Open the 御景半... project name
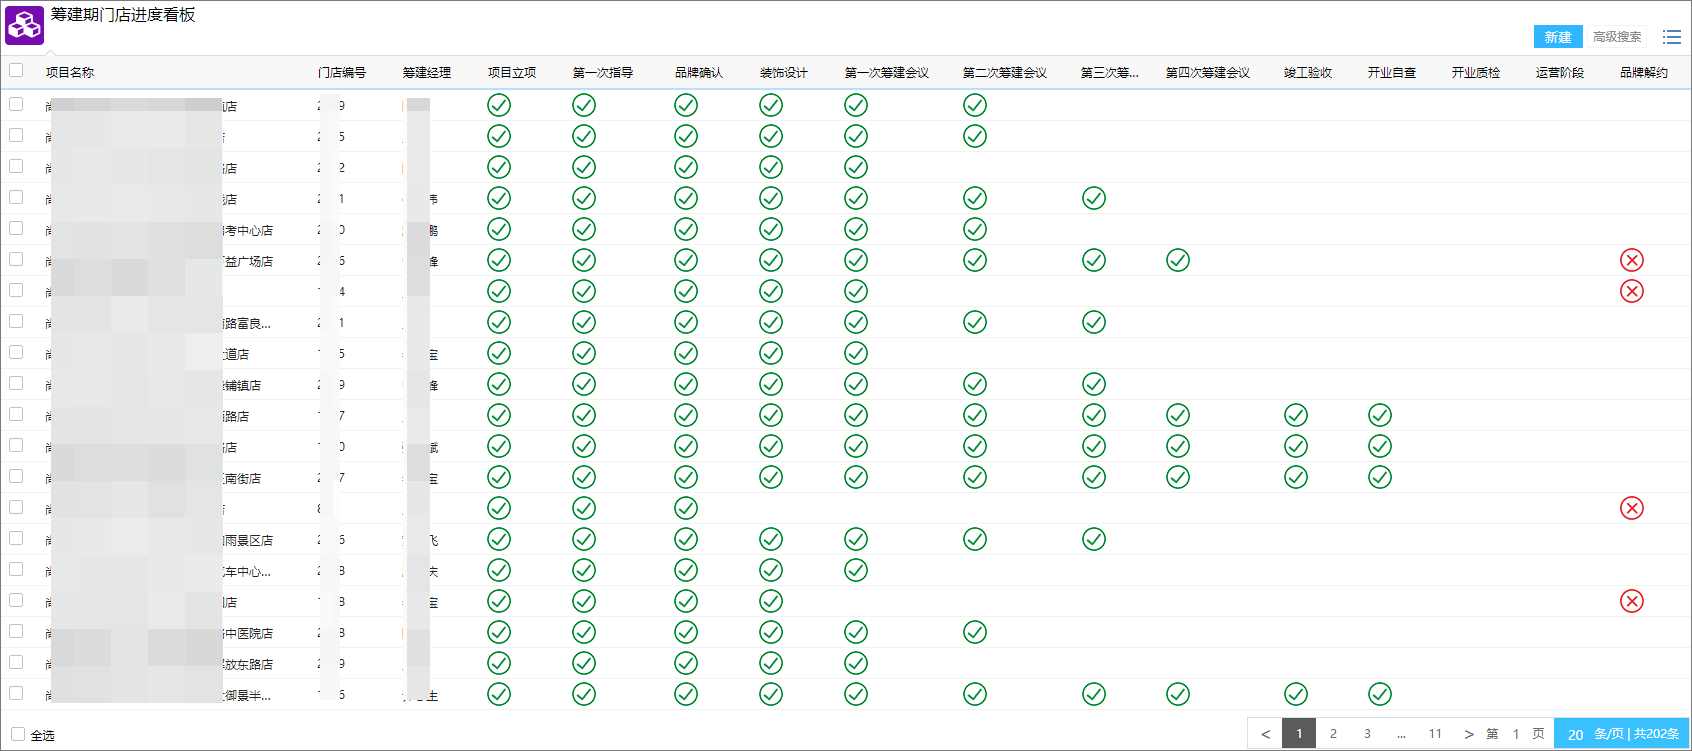The image size is (1692, 751). click(x=158, y=695)
